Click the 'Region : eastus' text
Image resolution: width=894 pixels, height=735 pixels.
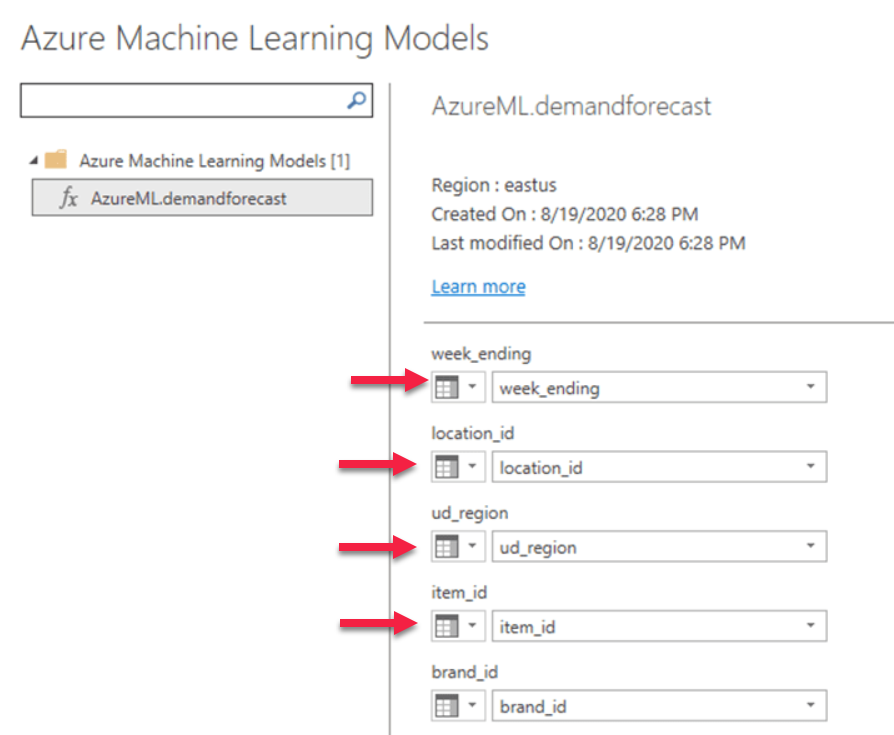[494, 185]
